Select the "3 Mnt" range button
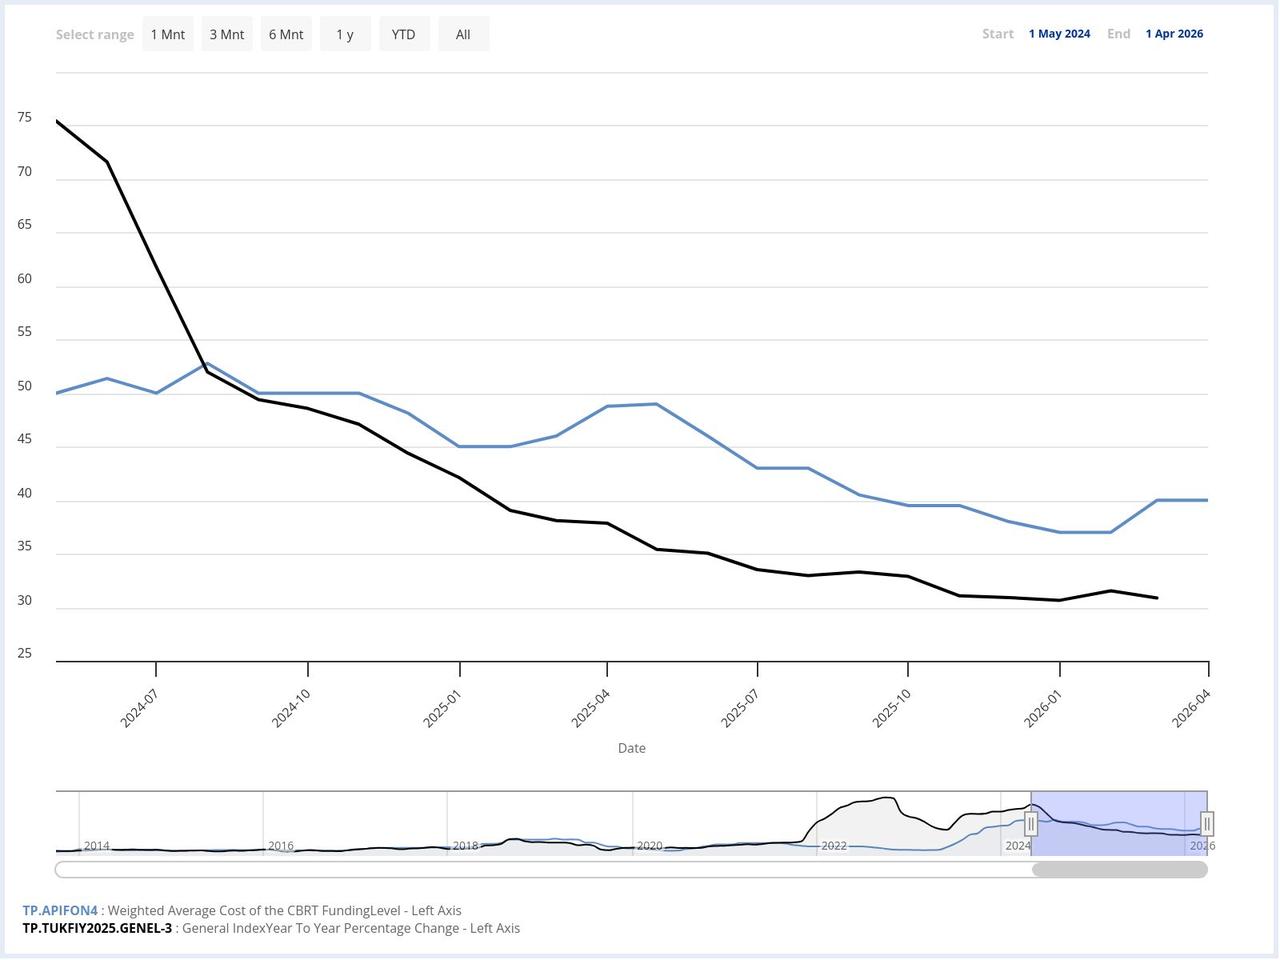Viewport: 1280px width, 960px height. [x=226, y=33]
